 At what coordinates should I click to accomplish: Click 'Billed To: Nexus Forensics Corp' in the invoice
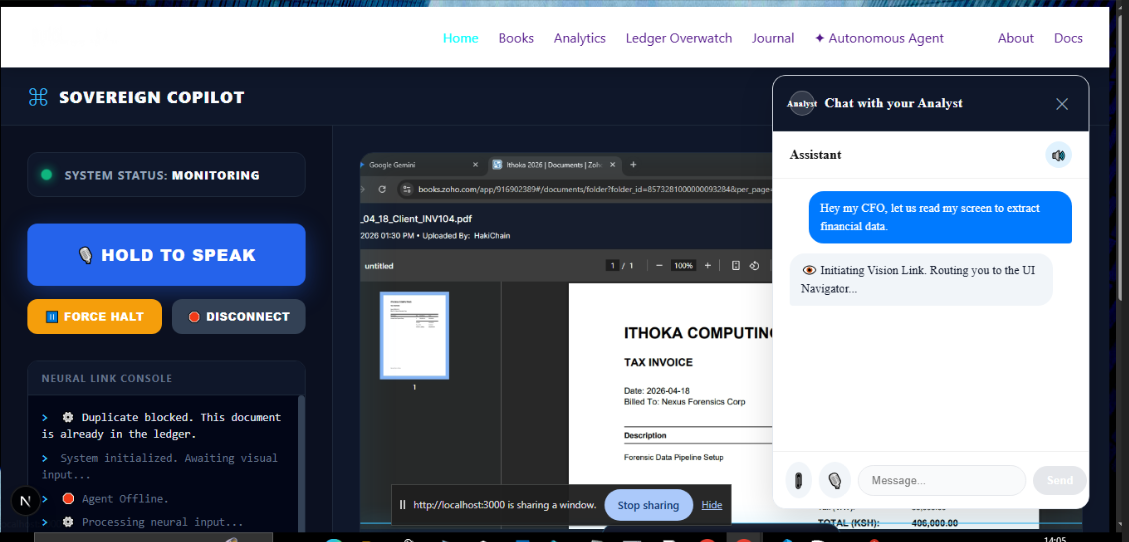[684, 402]
